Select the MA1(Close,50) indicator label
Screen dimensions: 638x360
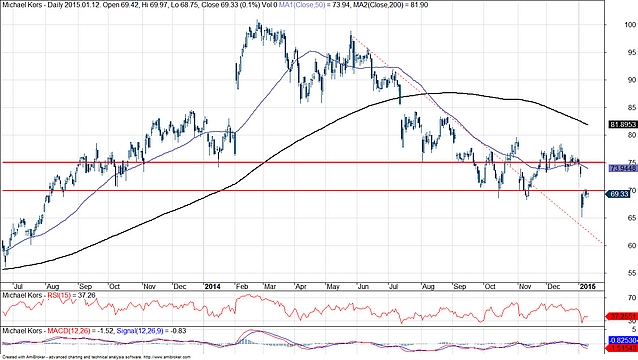click(302, 5)
